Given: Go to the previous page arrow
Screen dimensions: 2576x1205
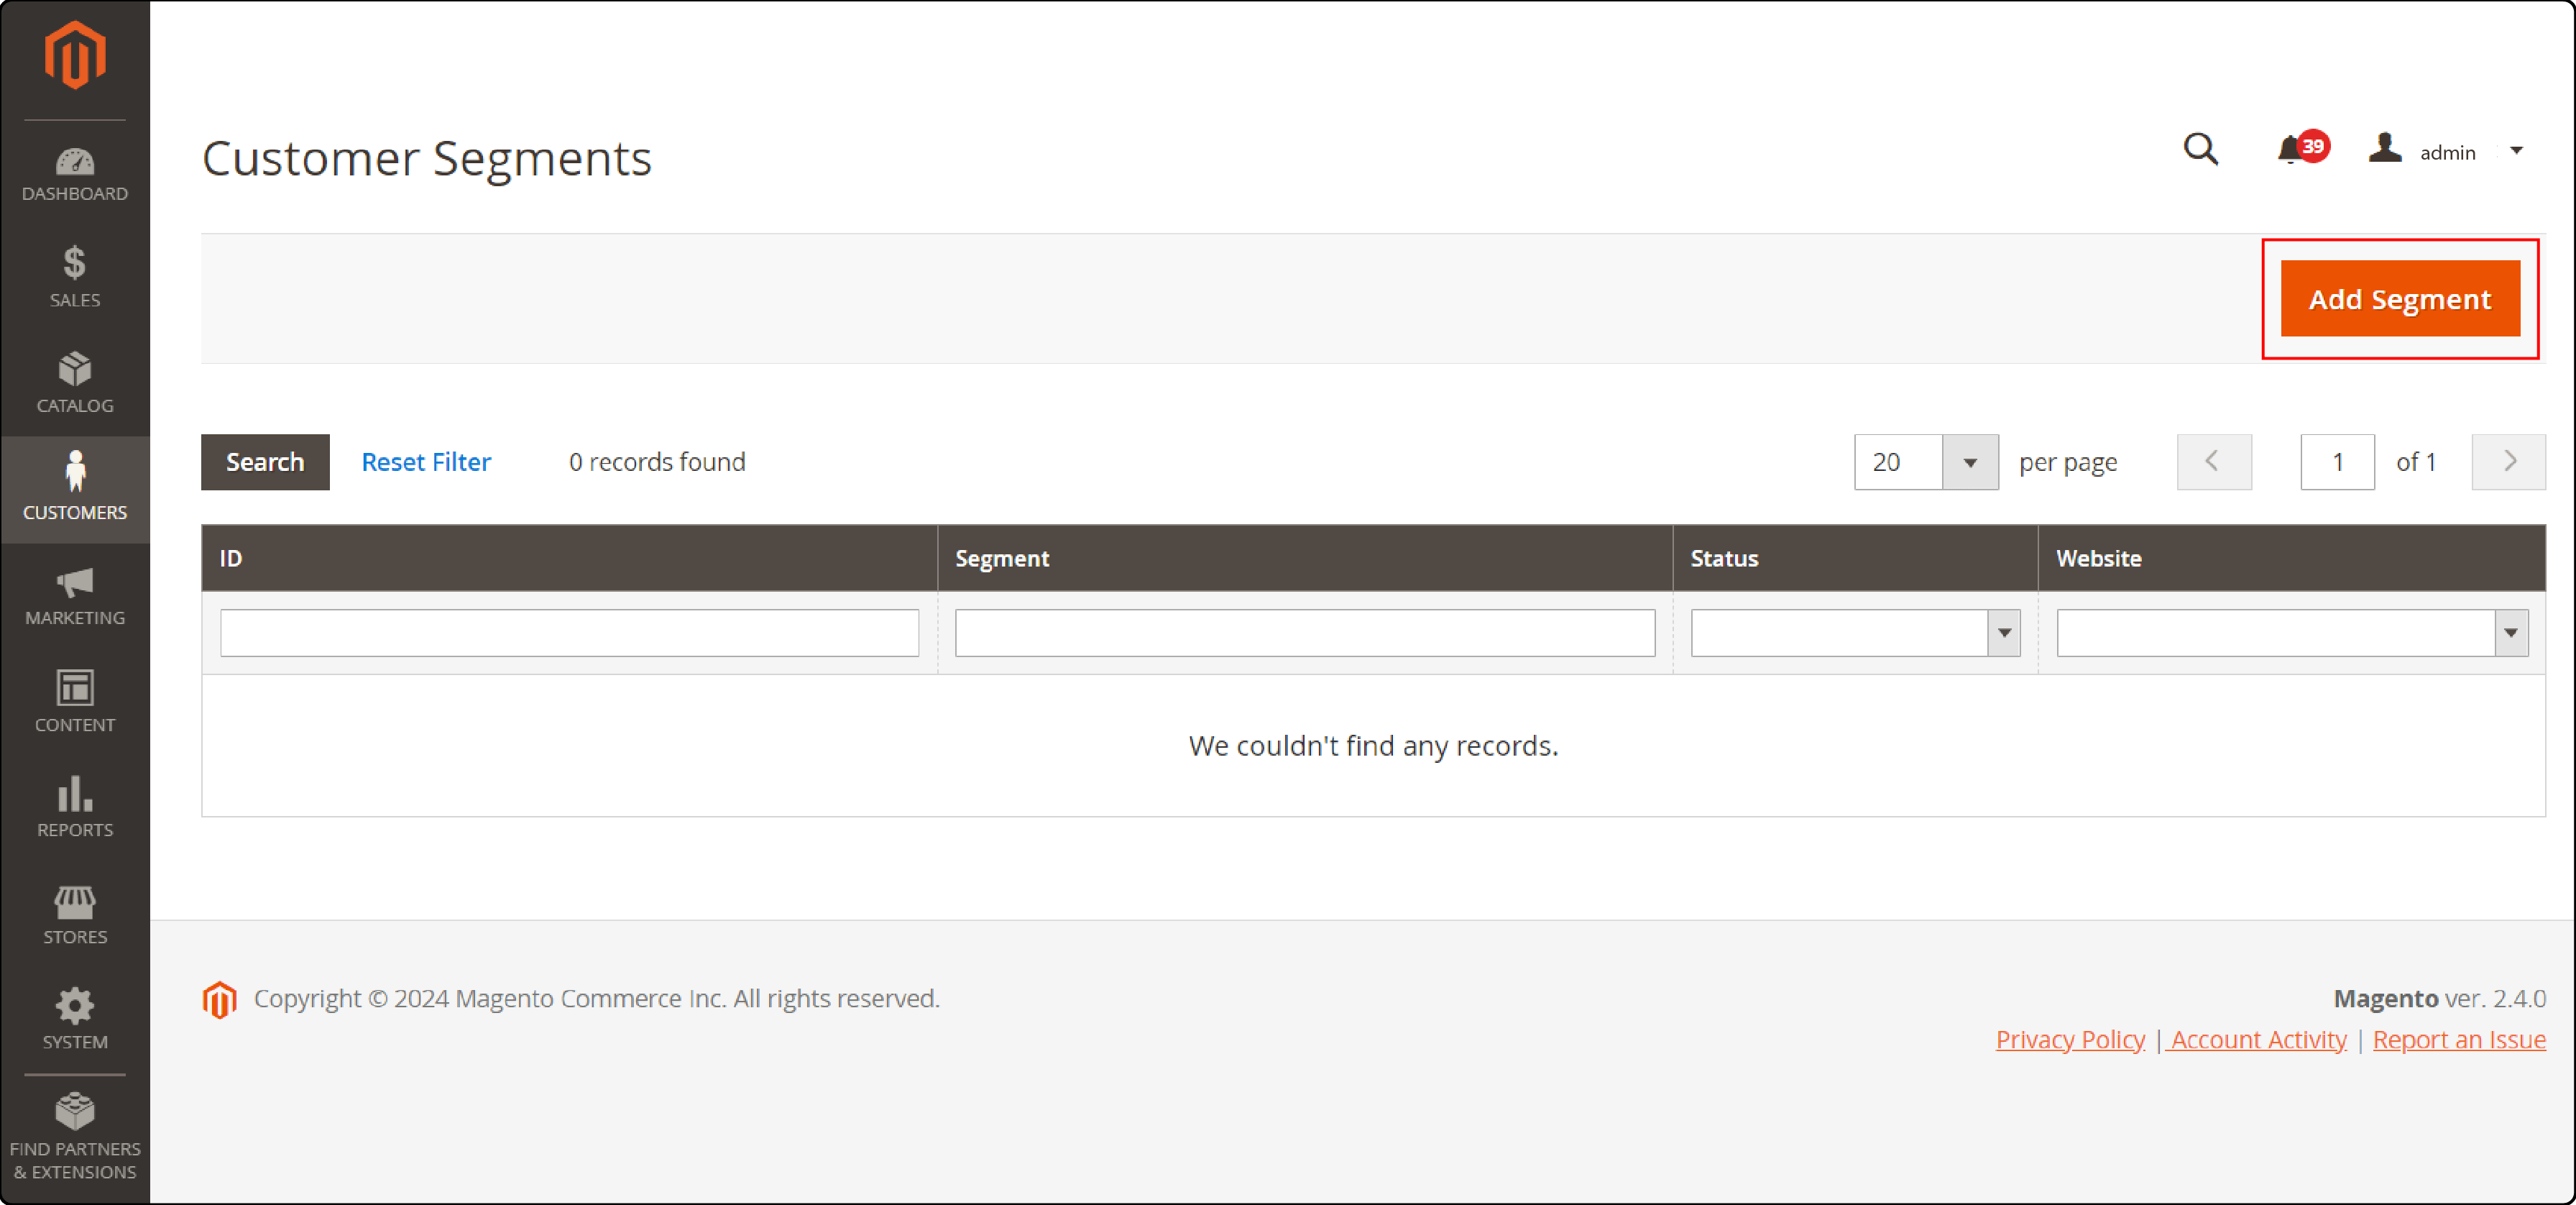Looking at the screenshot, I should pyautogui.click(x=2214, y=462).
